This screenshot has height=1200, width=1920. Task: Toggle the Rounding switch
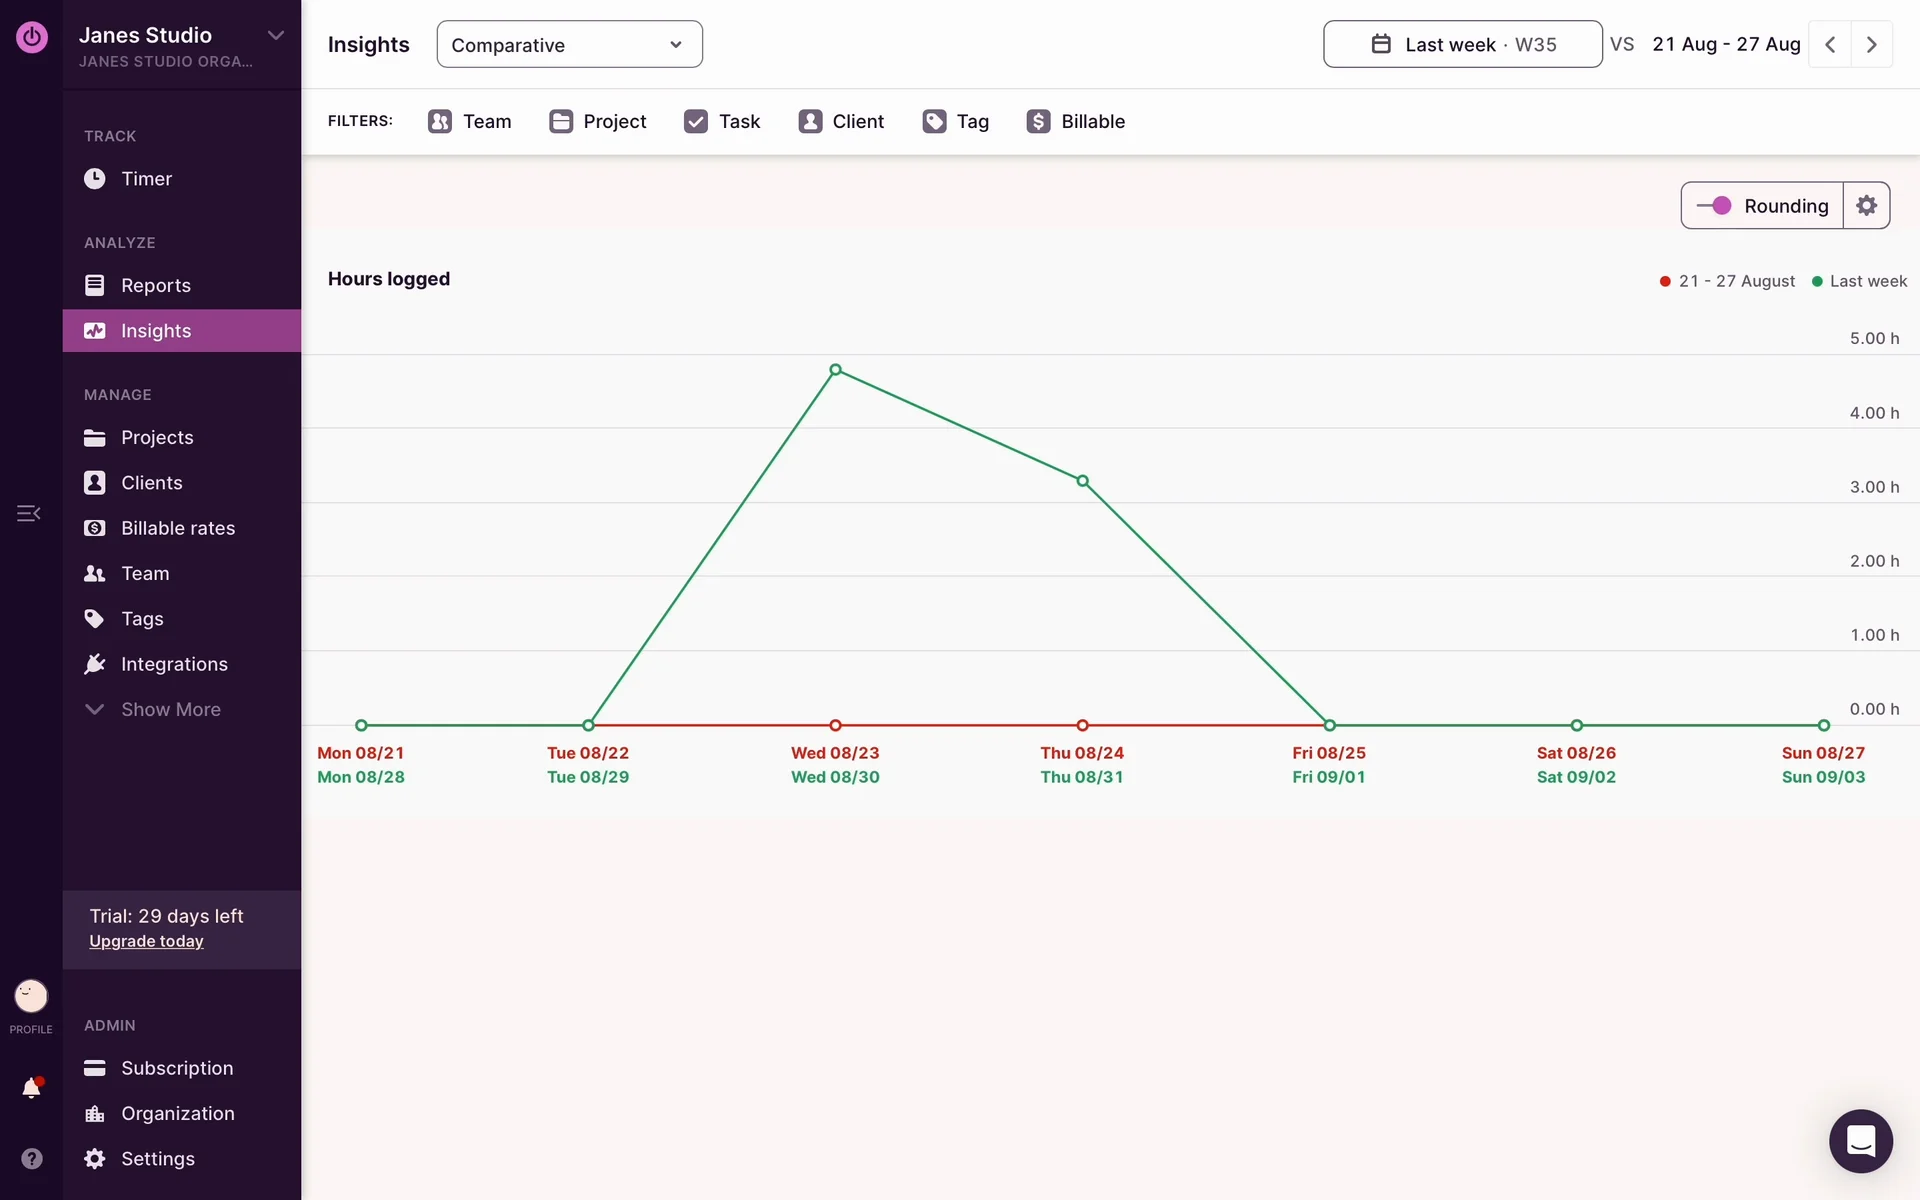click(1714, 206)
